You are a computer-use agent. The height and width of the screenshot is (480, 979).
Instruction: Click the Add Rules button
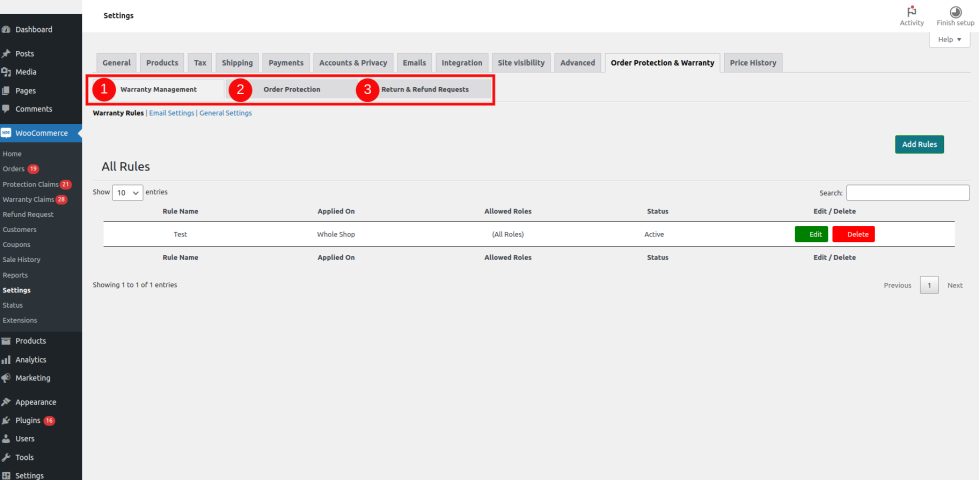919,145
